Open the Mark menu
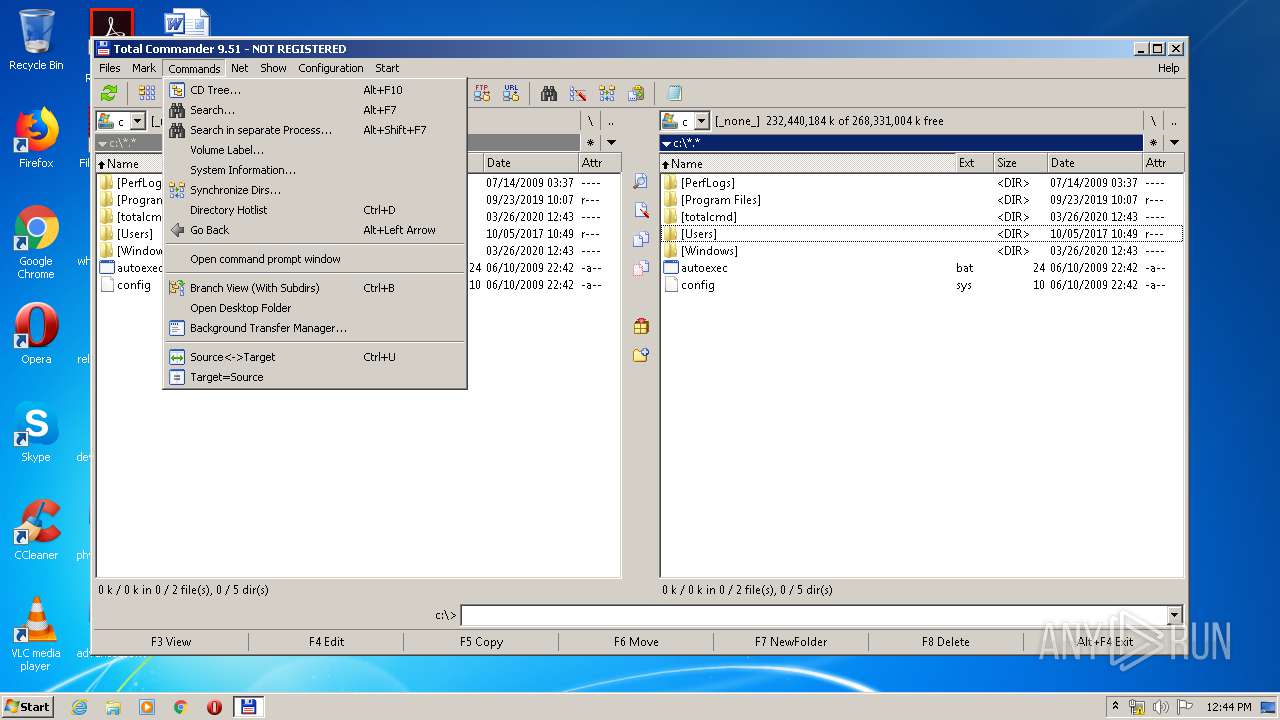The width and height of the screenshot is (1280, 720). point(144,68)
